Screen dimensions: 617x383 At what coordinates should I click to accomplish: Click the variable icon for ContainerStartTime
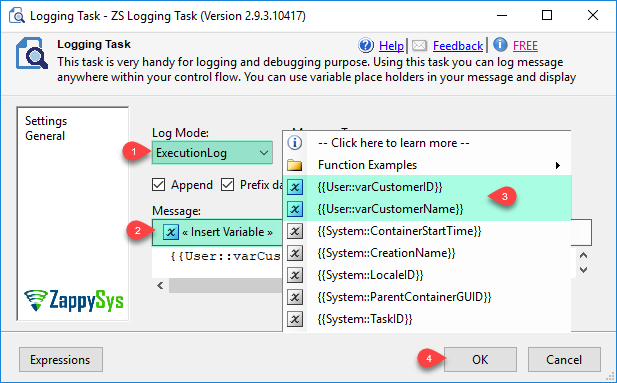(x=295, y=231)
